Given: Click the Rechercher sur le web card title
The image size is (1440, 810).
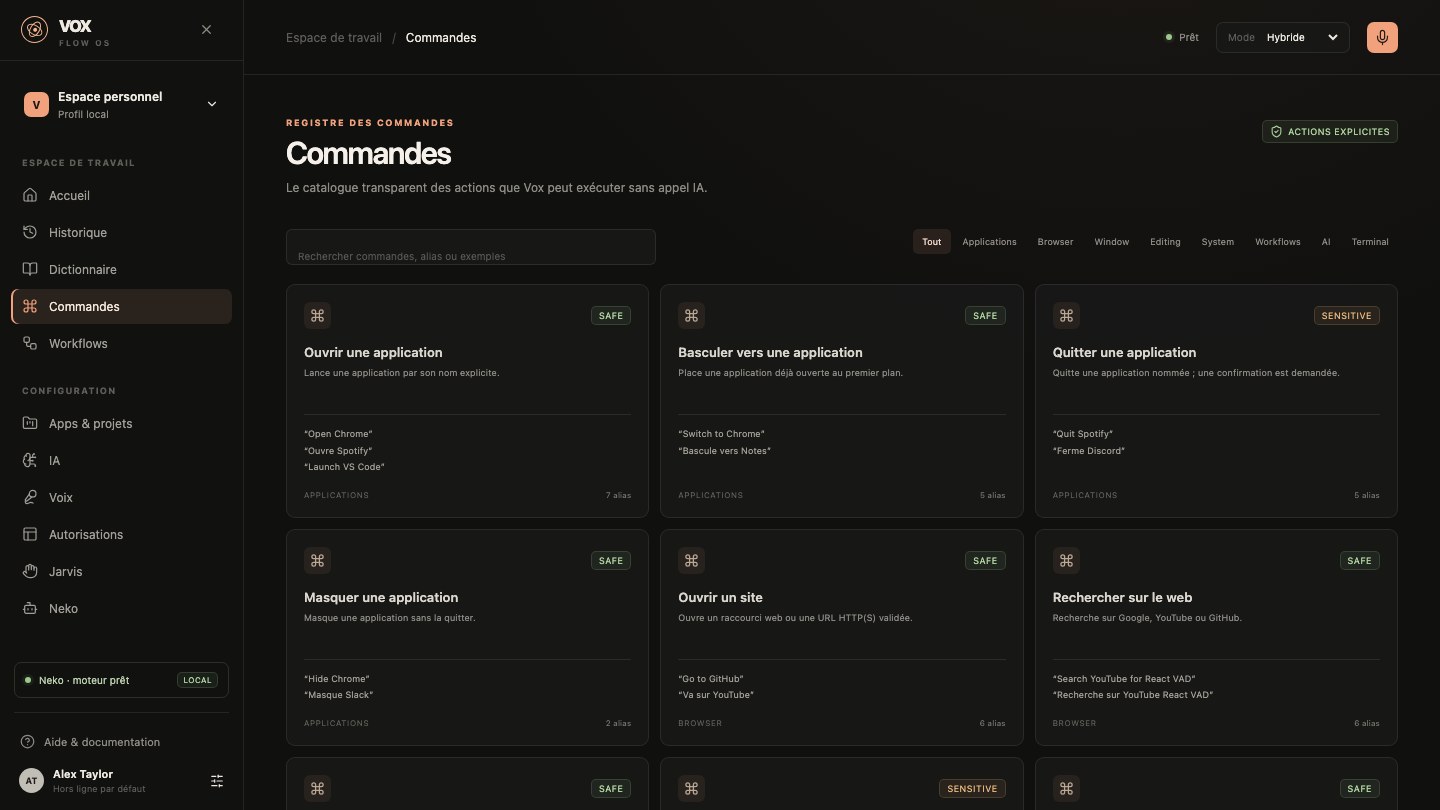Looking at the screenshot, I should (x=1122, y=598).
